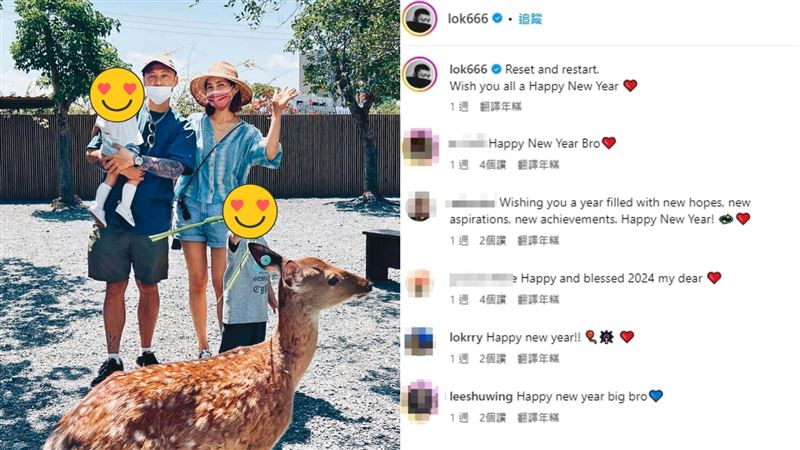The image size is (800, 450).
Task: Translate the 'Happy New Year Bro' comment
Action: tap(538, 164)
